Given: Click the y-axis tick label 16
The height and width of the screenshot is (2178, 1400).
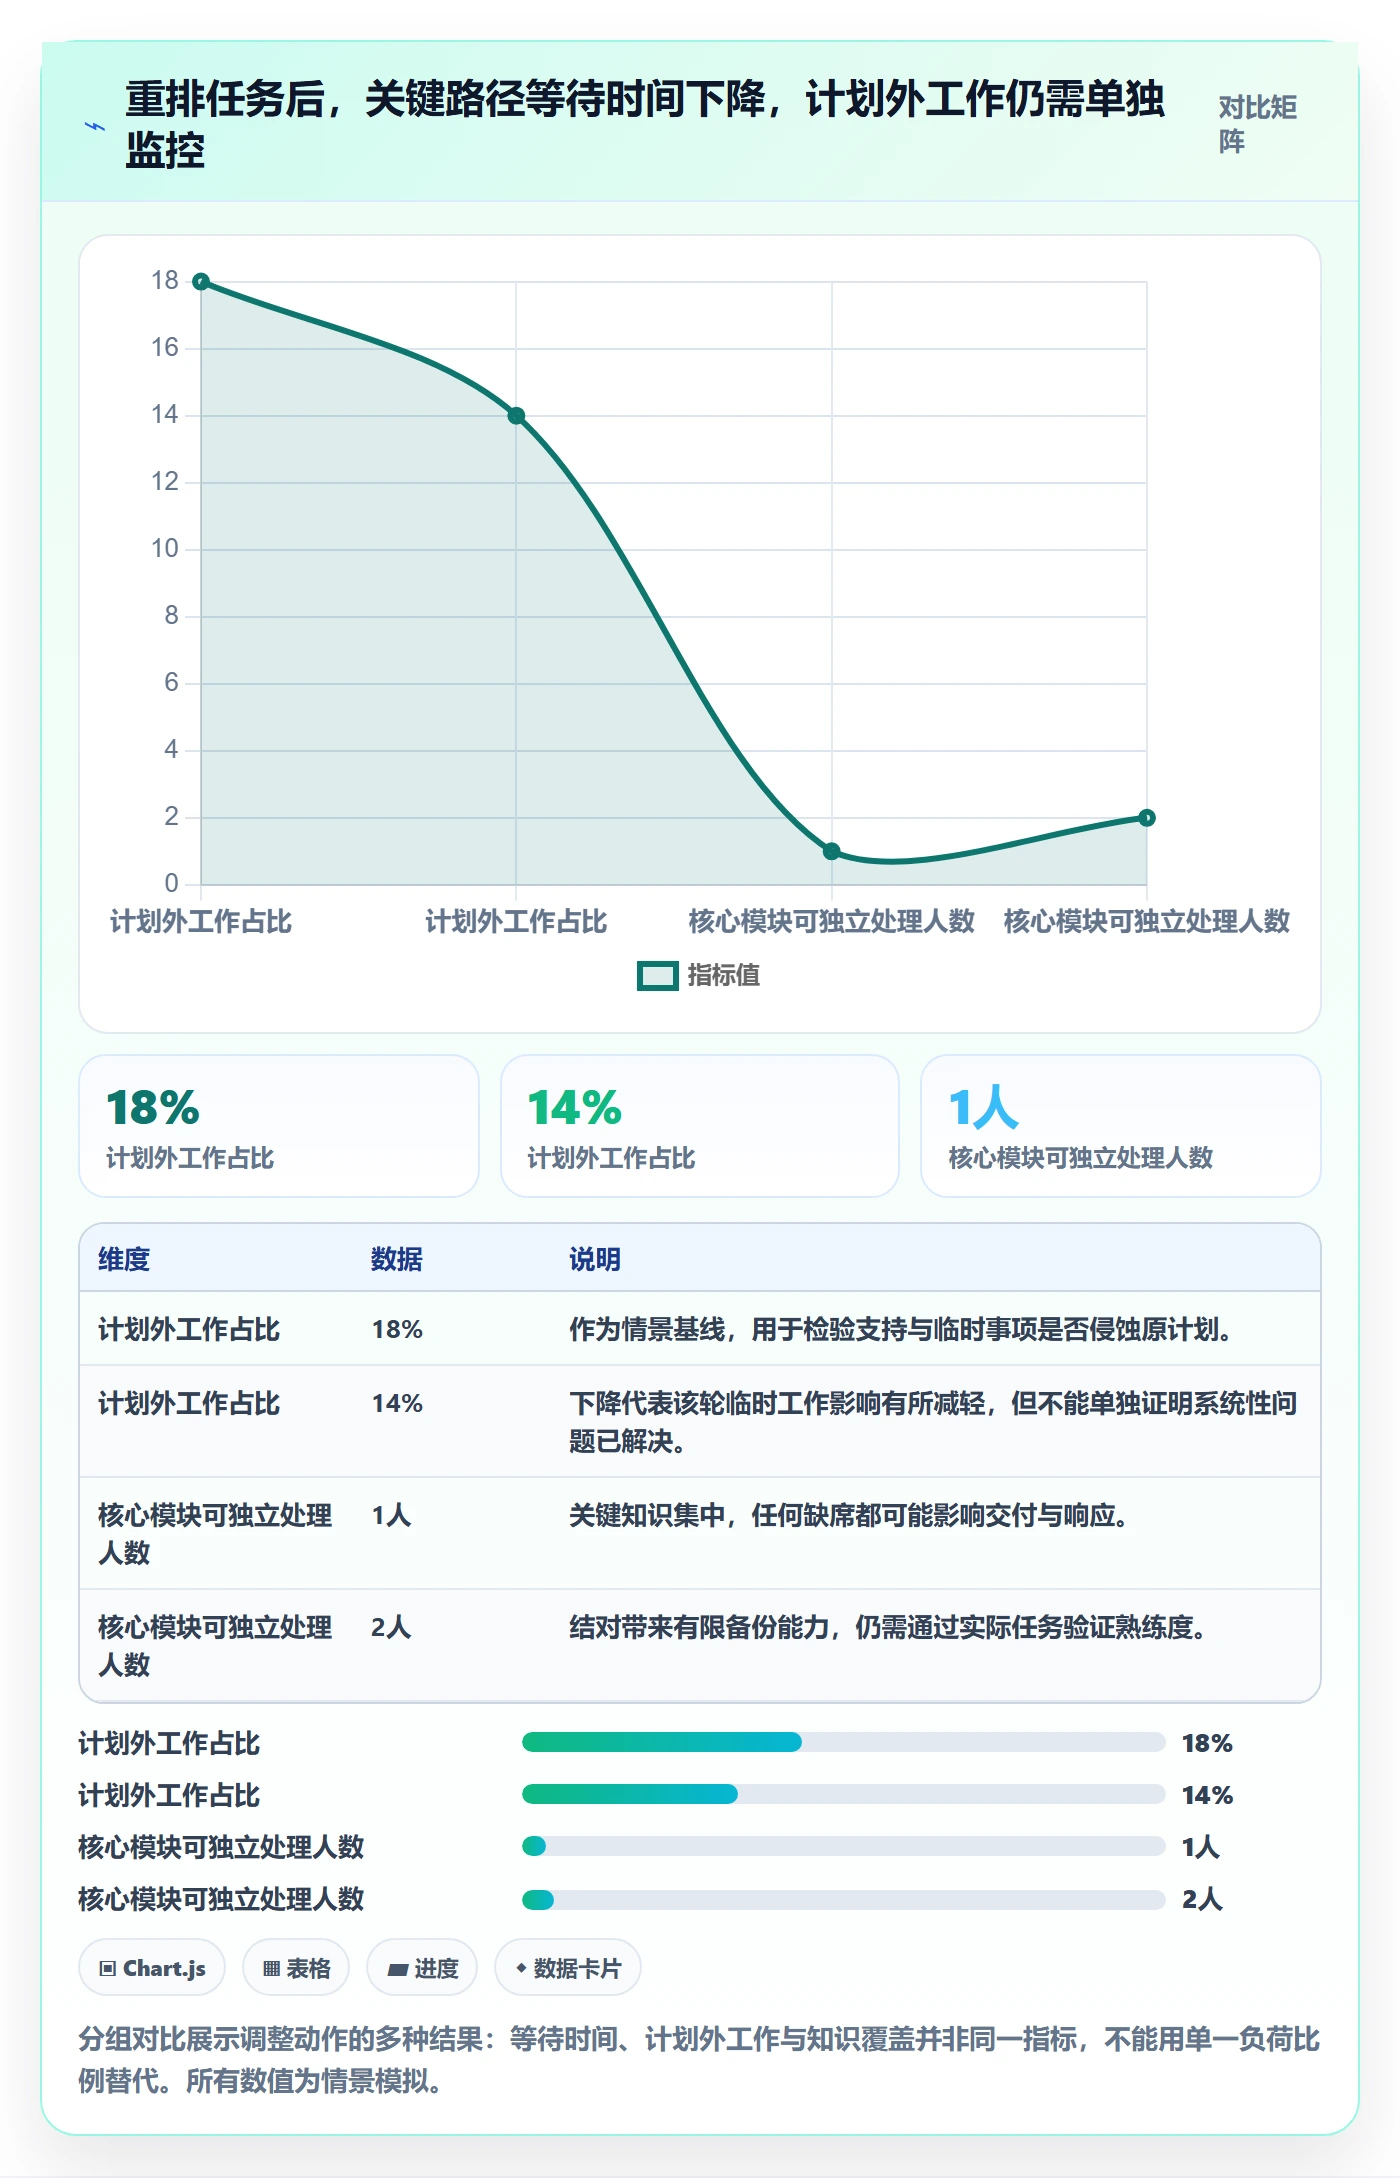Looking at the screenshot, I should tap(165, 348).
